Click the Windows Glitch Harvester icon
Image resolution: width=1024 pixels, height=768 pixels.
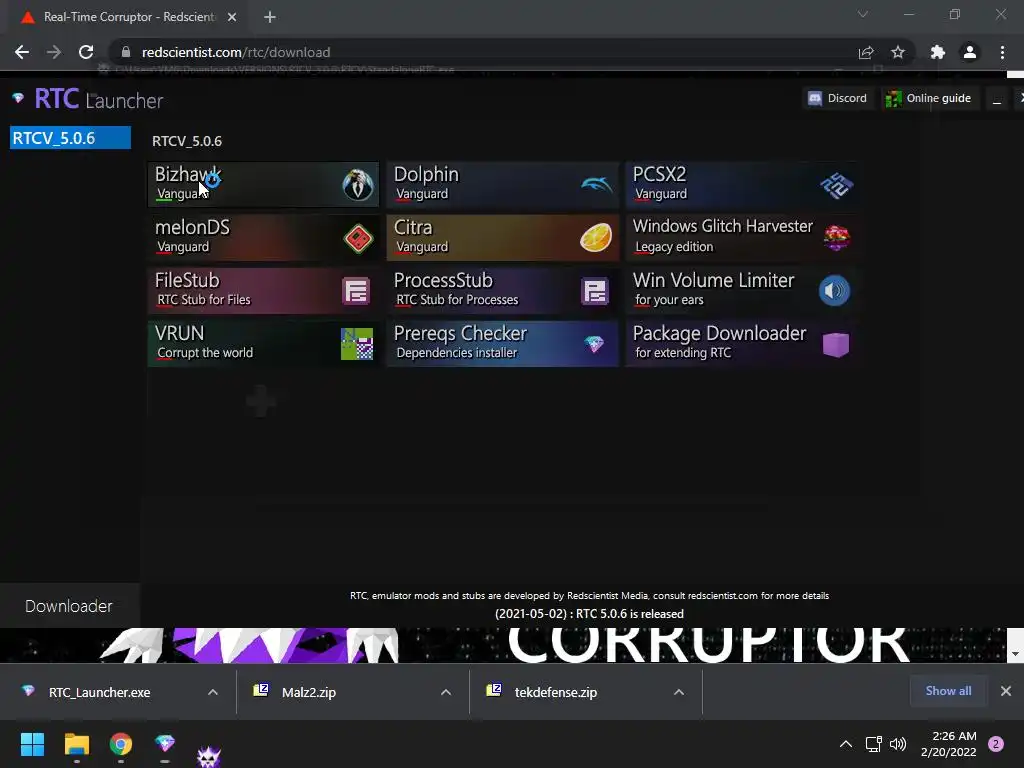[x=836, y=238]
